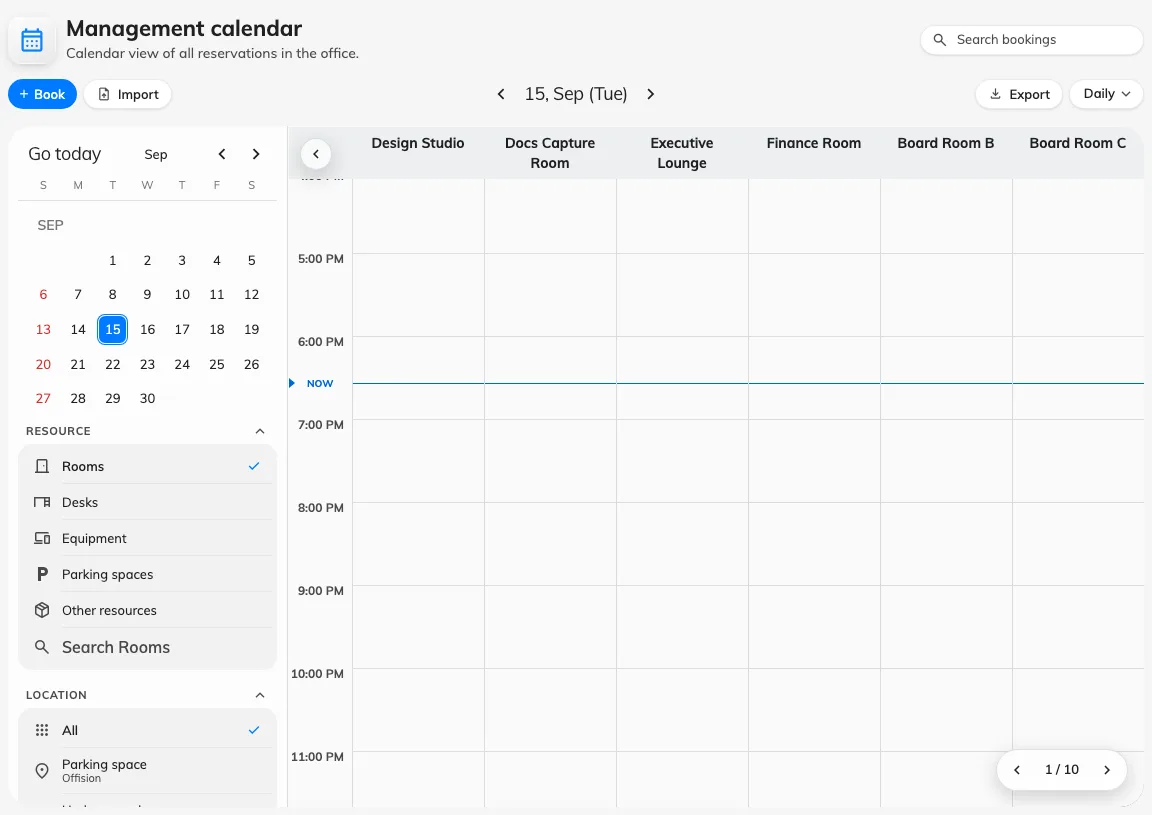Click the Search Rooms field
Image resolution: width=1152 pixels, height=815 pixels.
point(147,647)
